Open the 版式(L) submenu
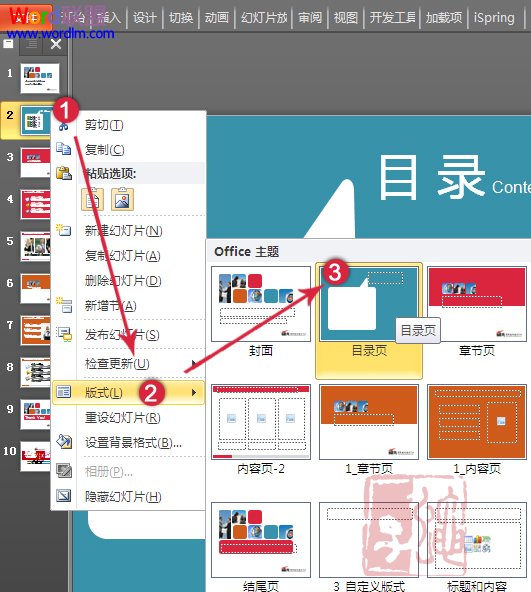The height and width of the screenshot is (592, 531). (128, 392)
